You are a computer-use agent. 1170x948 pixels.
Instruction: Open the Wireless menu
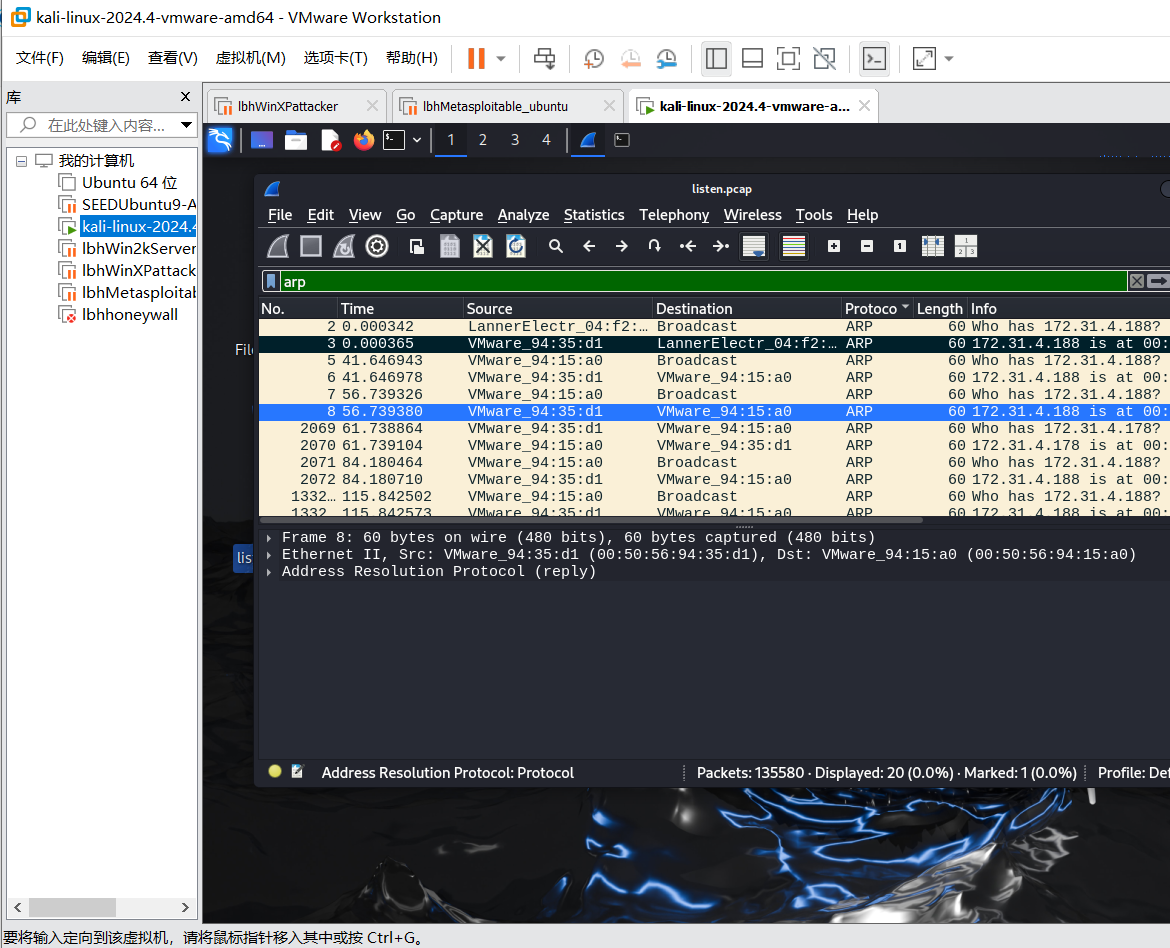pos(752,215)
